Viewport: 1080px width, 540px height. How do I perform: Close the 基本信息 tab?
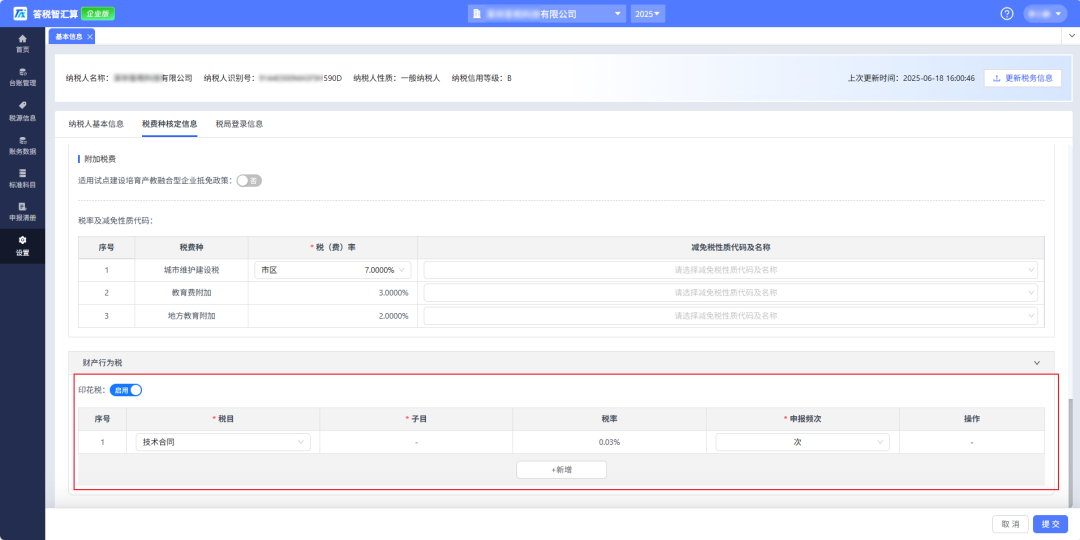pos(90,37)
